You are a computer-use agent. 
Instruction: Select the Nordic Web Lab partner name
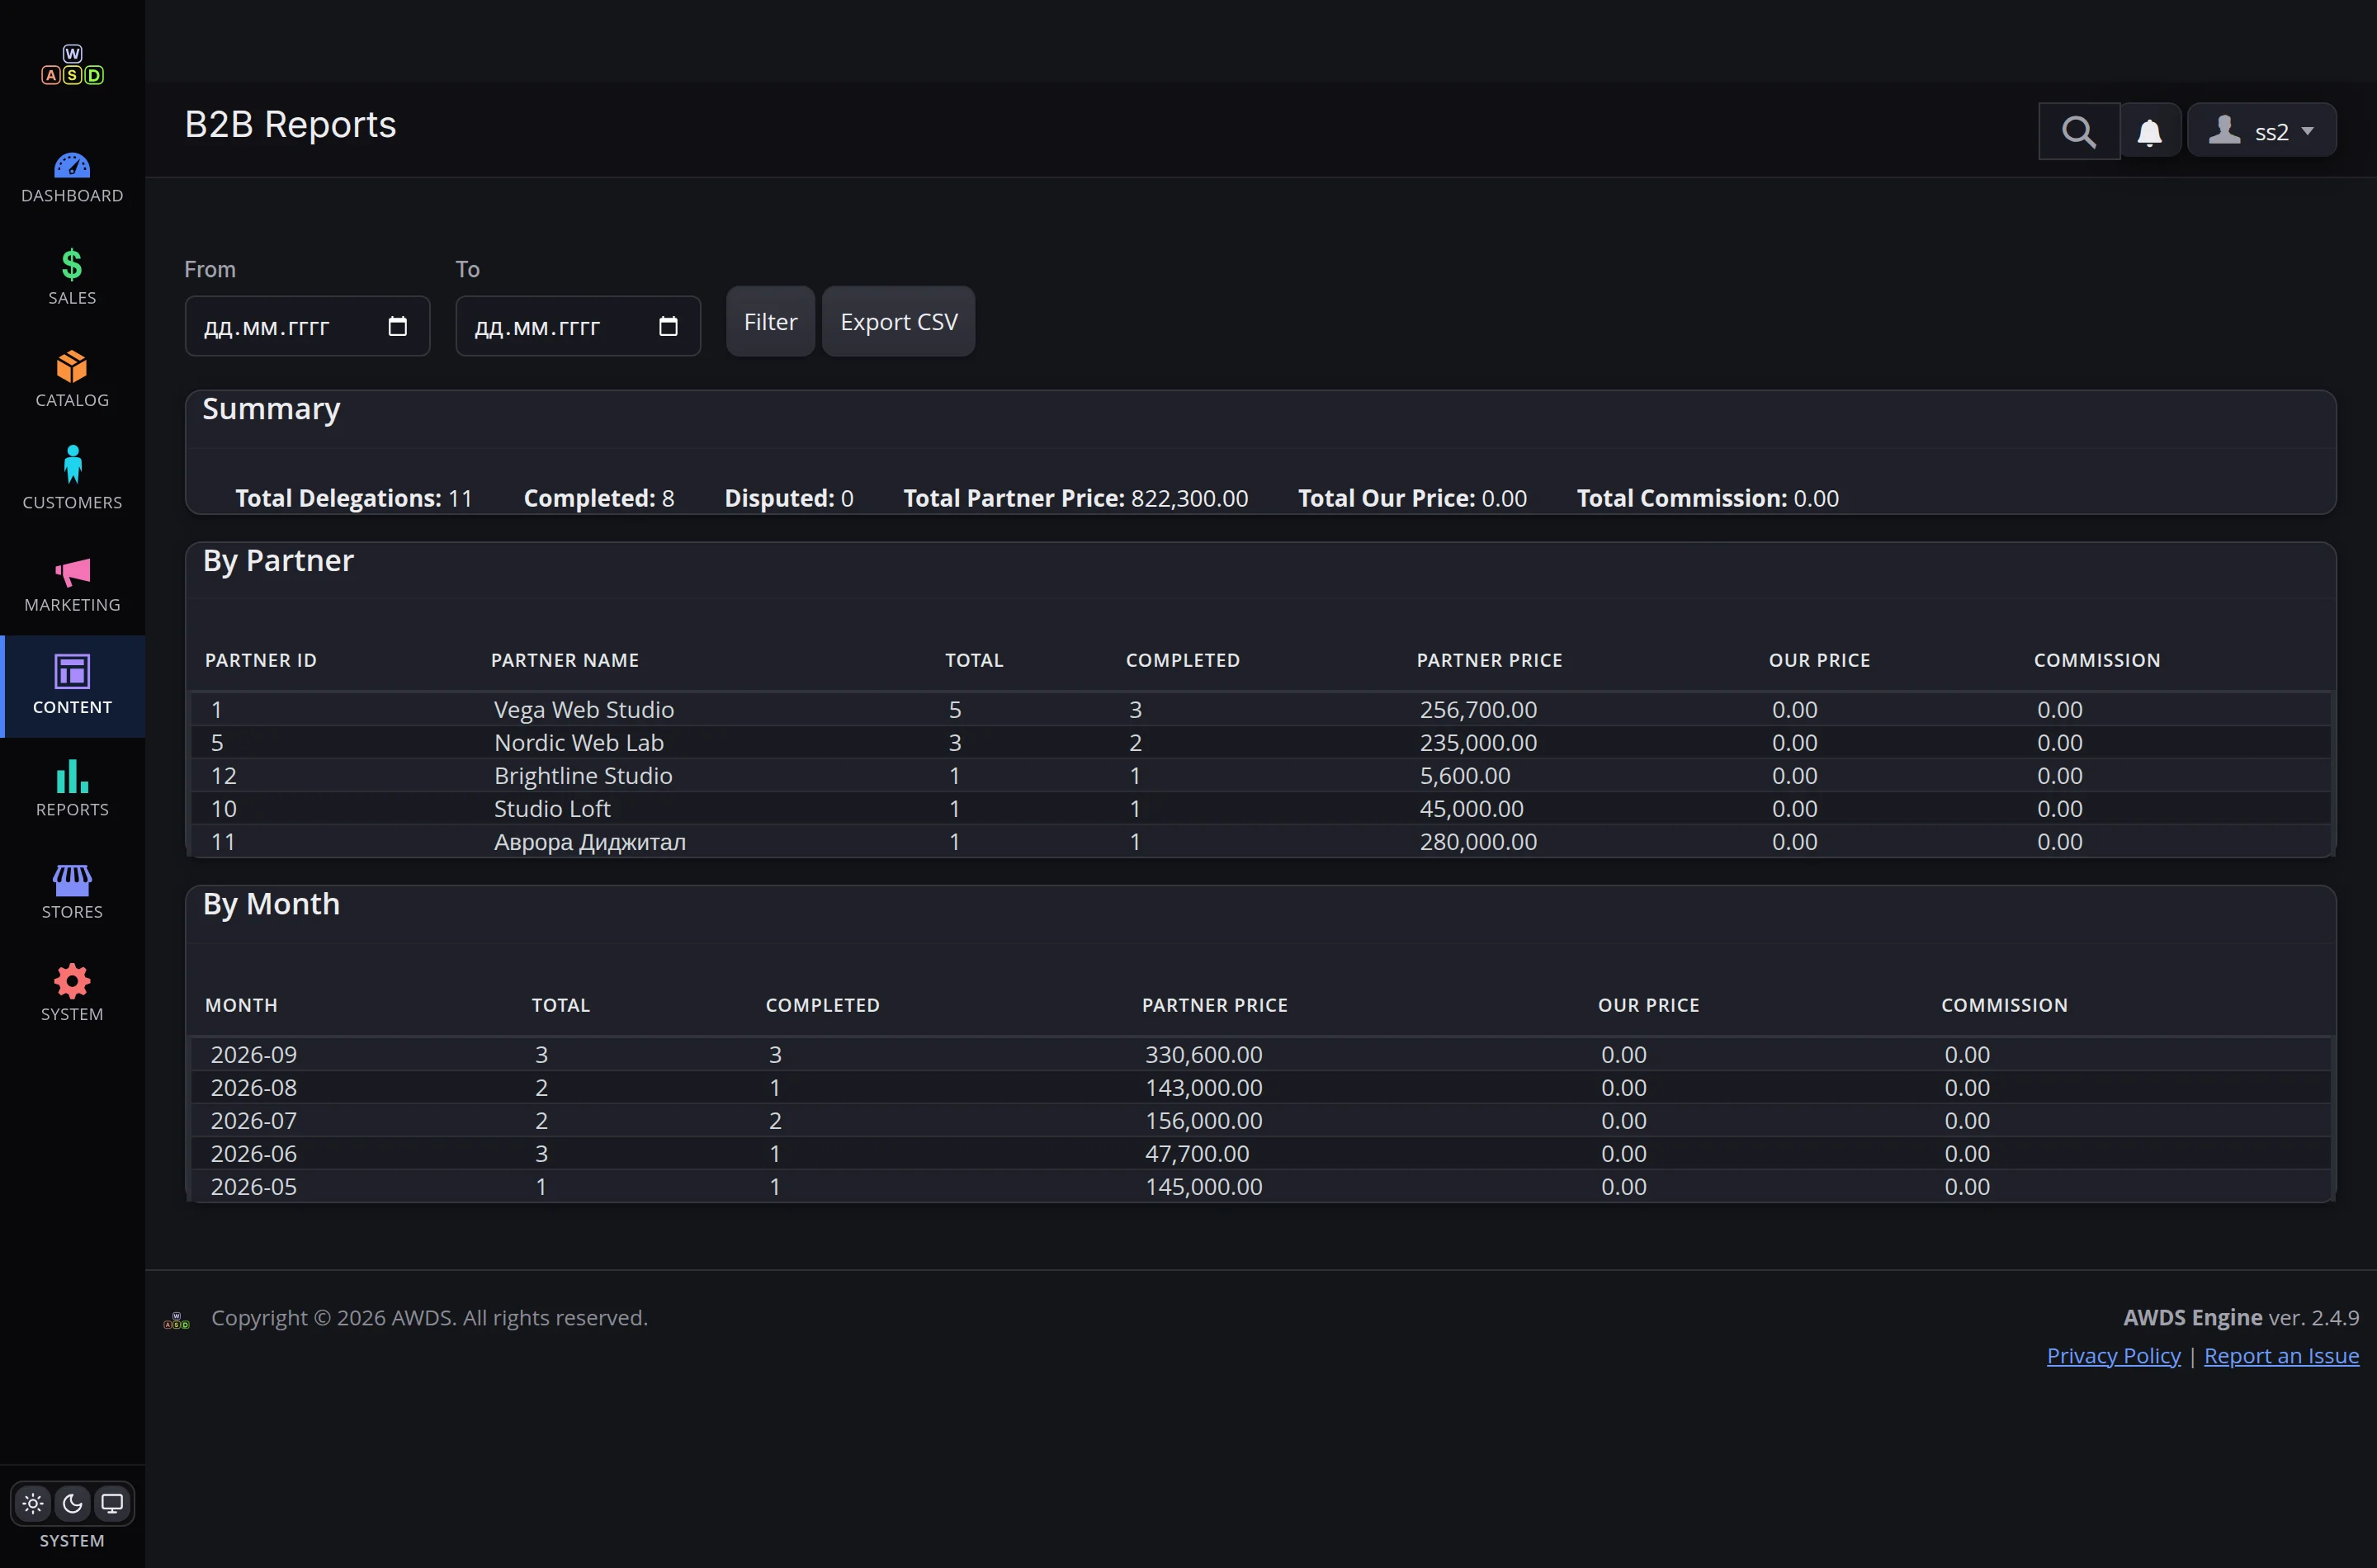(579, 742)
